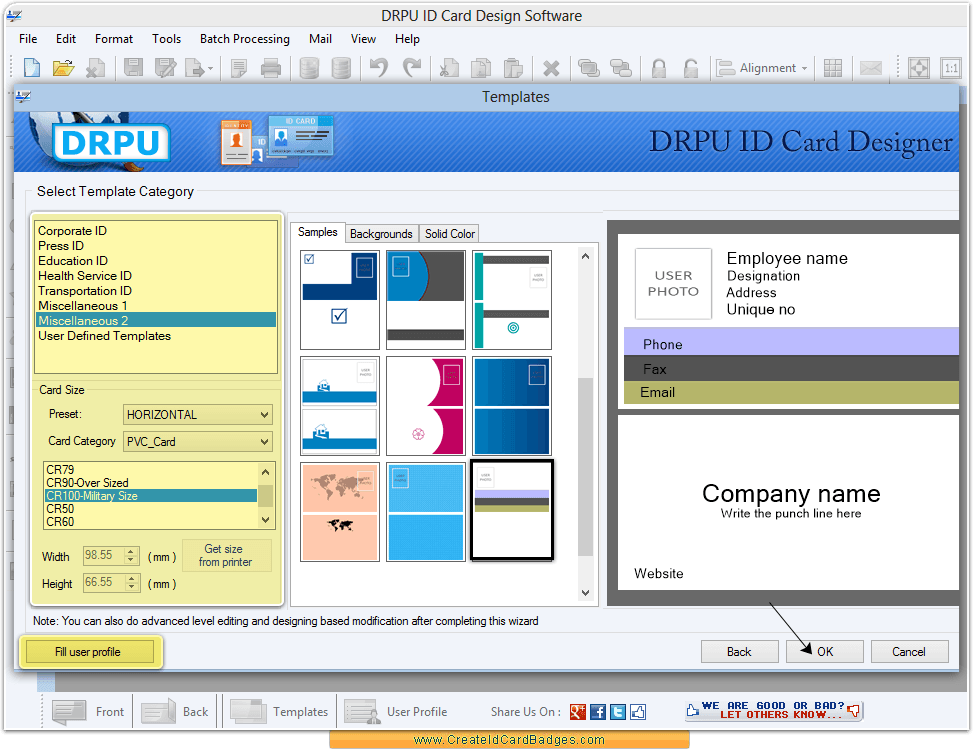Click the card size list up arrow
The height and width of the screenshot is (750, 973).
coord(266,472)
